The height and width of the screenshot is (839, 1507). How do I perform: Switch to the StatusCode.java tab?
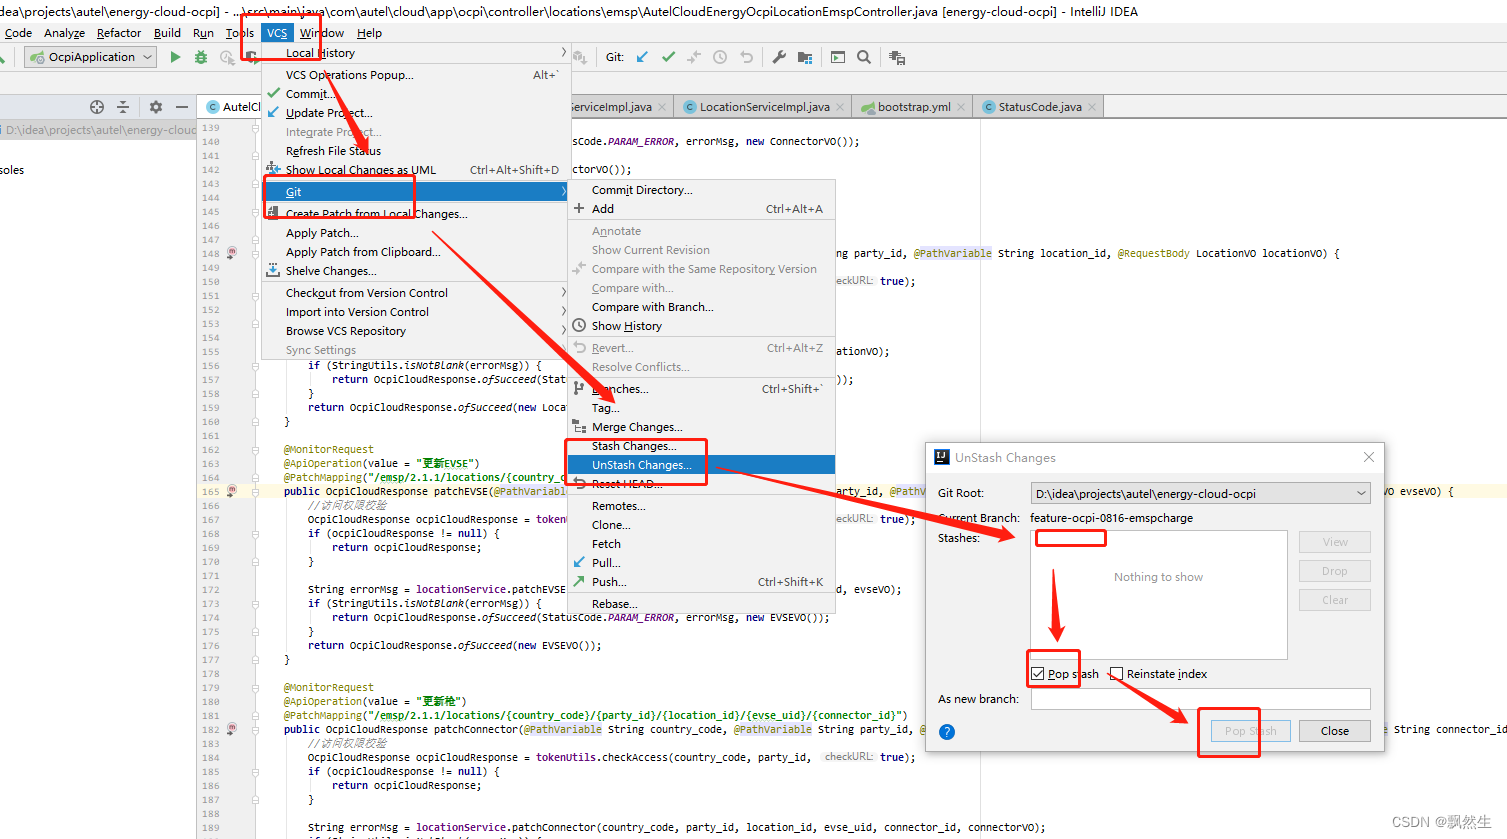tap(1040, 107)
